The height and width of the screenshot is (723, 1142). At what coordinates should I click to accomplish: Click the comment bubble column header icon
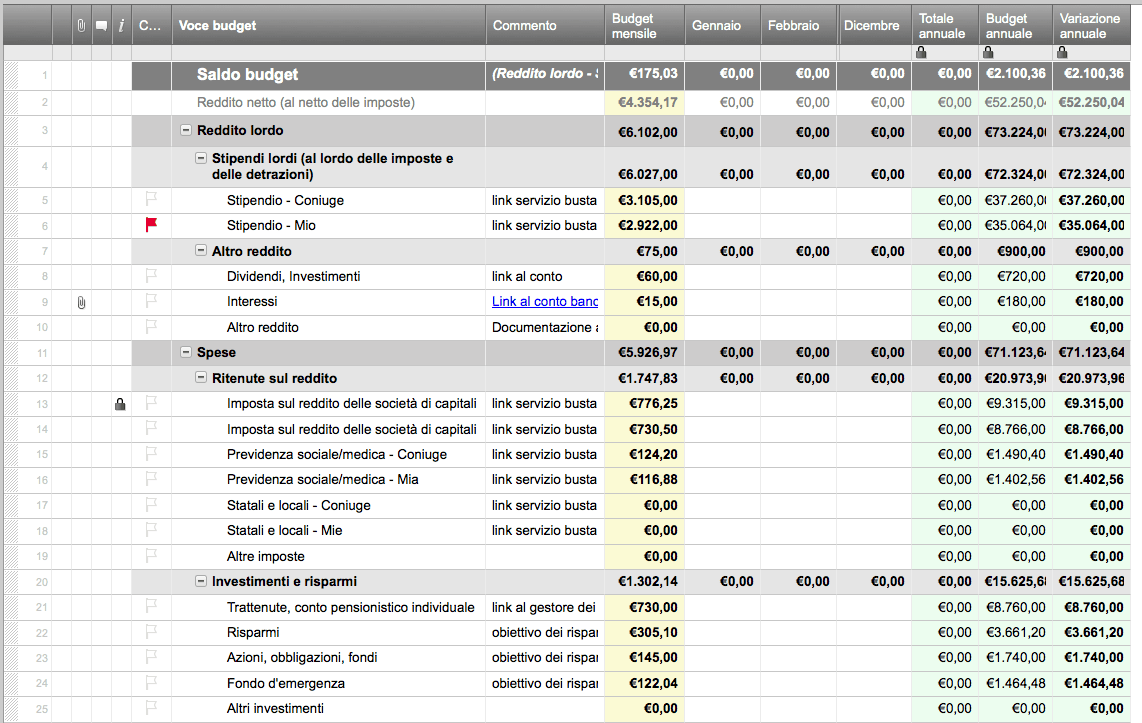tap(101, 25)
